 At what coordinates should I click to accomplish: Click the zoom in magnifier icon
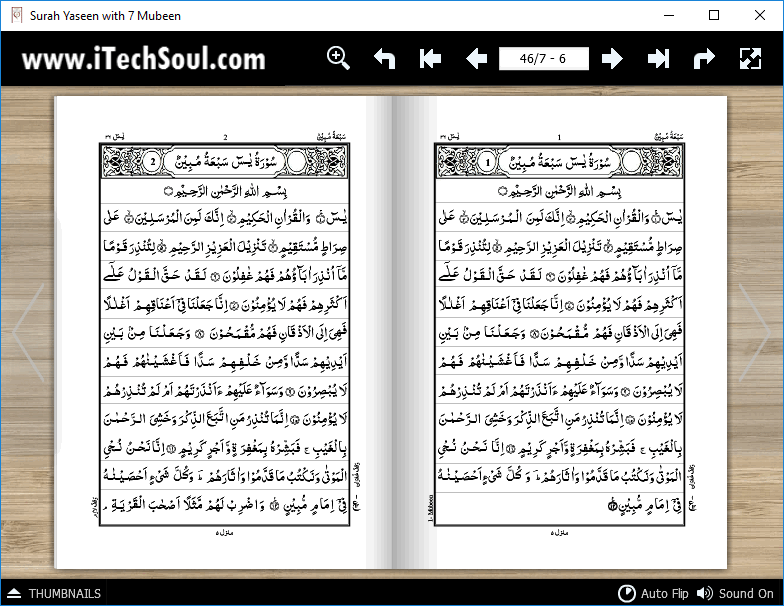338,58
